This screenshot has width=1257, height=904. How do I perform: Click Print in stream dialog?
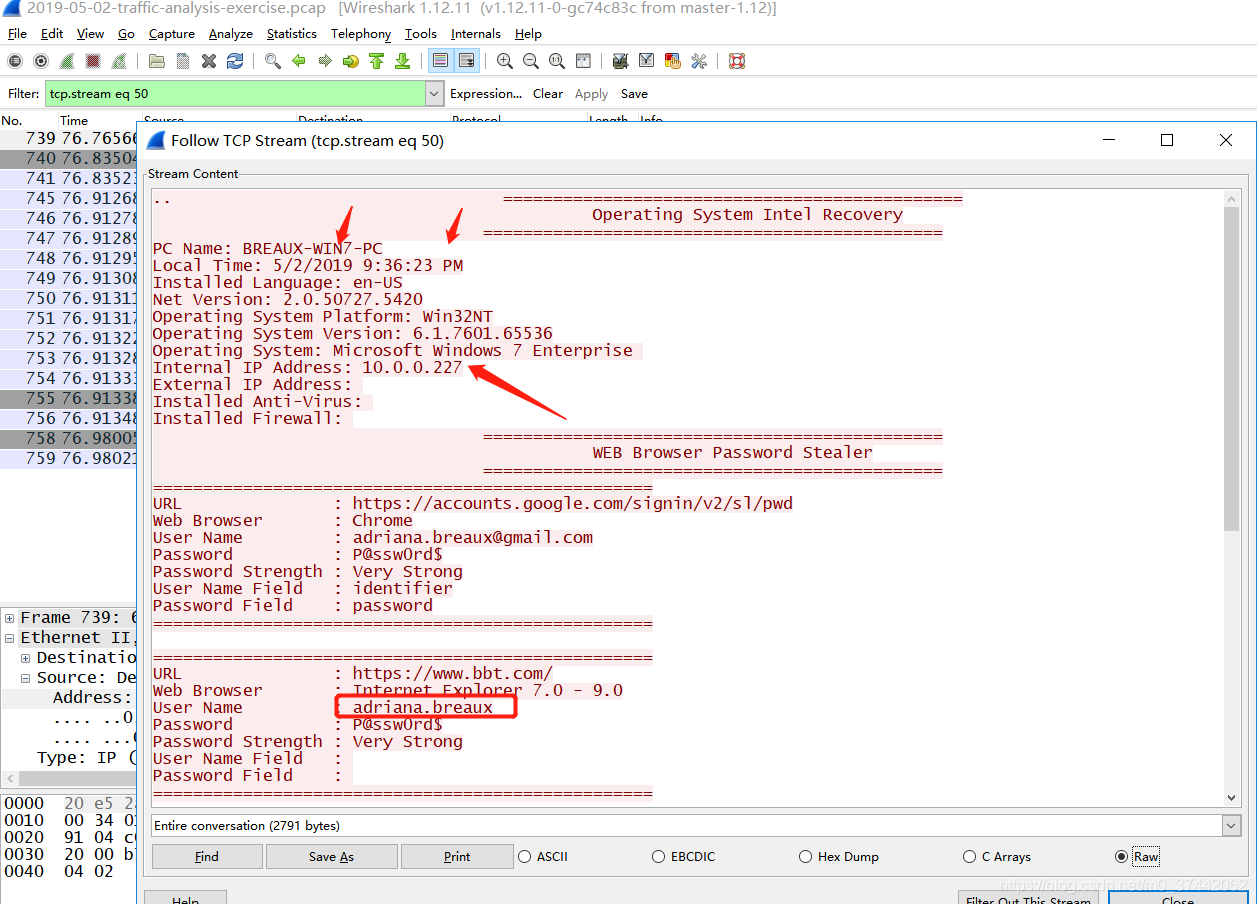pos(456,857)
